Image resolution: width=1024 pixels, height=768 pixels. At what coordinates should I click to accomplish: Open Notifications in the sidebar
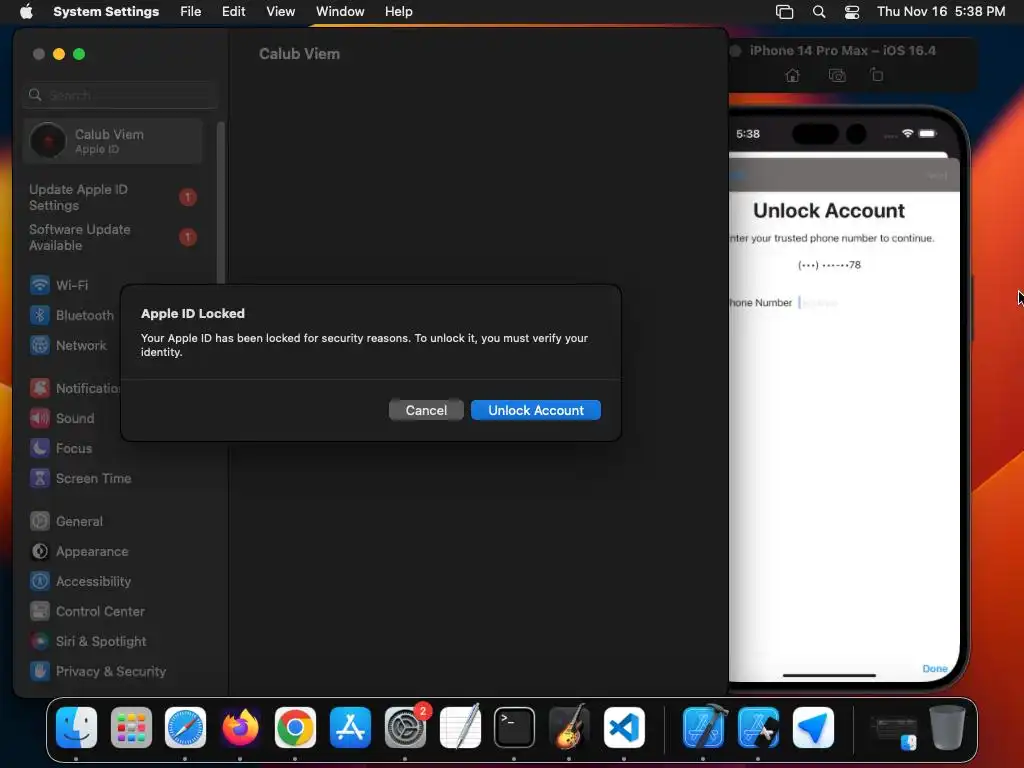[73, 389]
